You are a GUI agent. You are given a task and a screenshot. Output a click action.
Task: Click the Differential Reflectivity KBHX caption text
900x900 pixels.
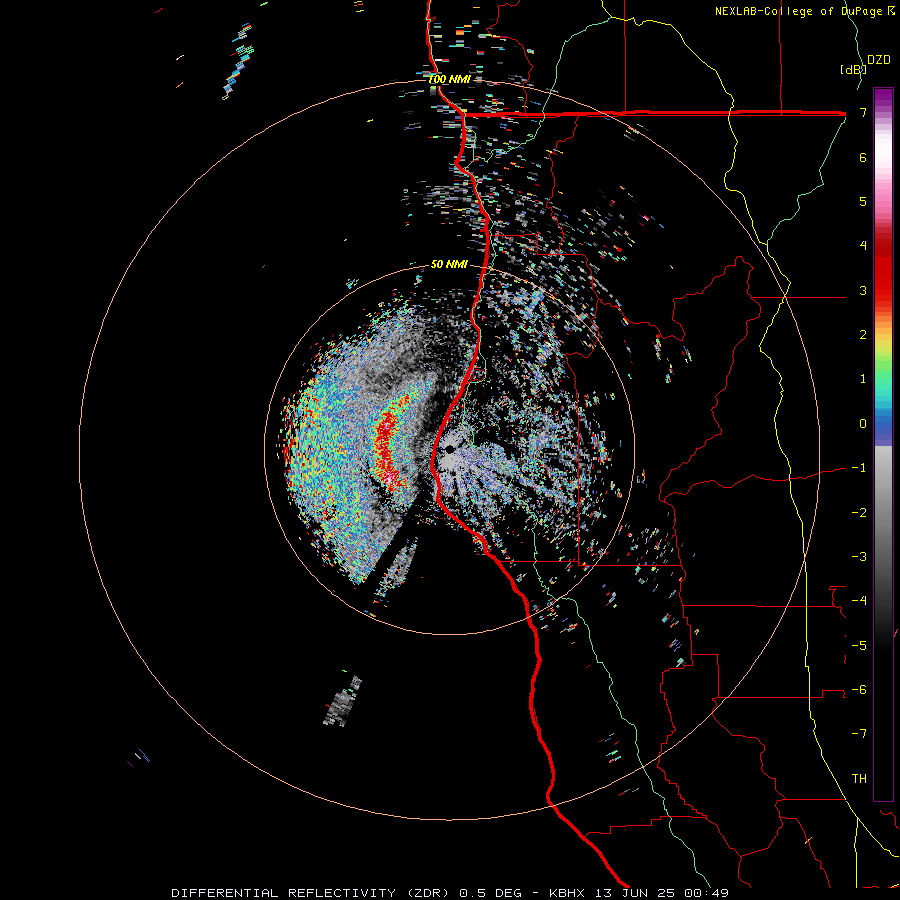450,893
